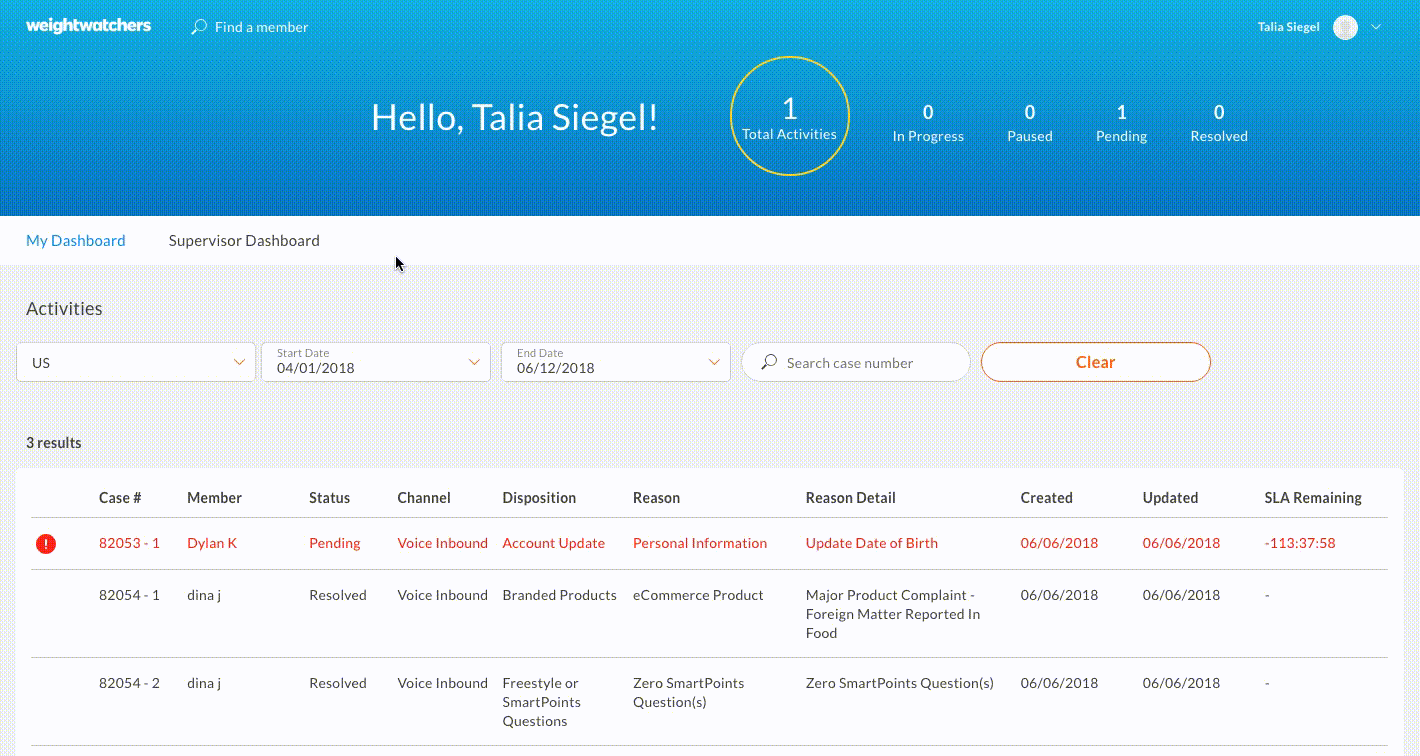Click the Clear button
Screen dimensions: 1420x756
(x=1096, y=362)
